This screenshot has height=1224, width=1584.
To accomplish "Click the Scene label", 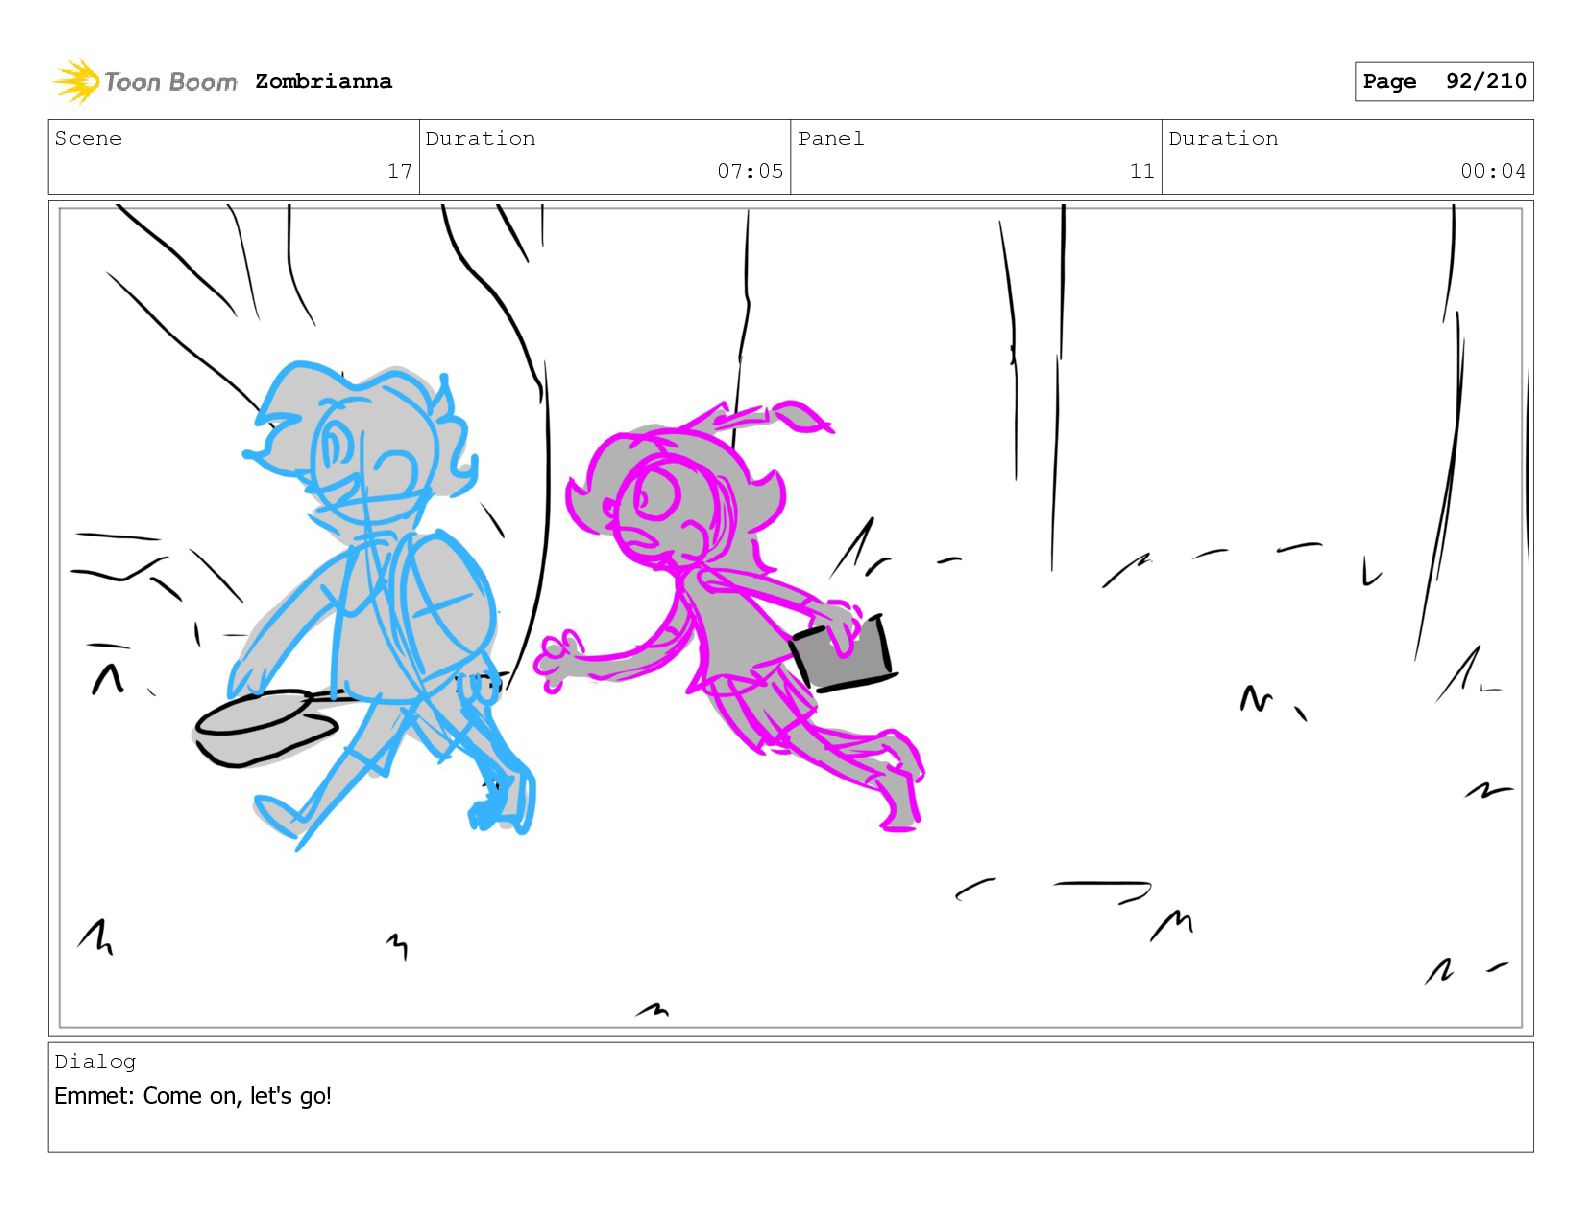I will coord(88,138).
